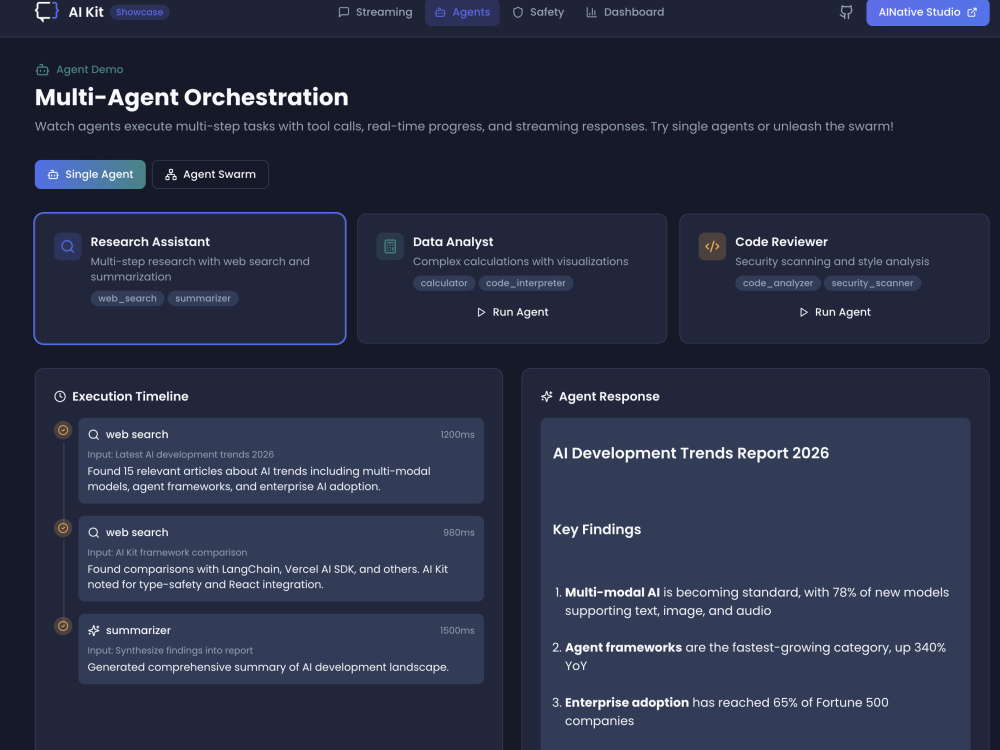Run the Code Reviewer agent
The image size is (1000, 750).
click(x=834, y=312)
